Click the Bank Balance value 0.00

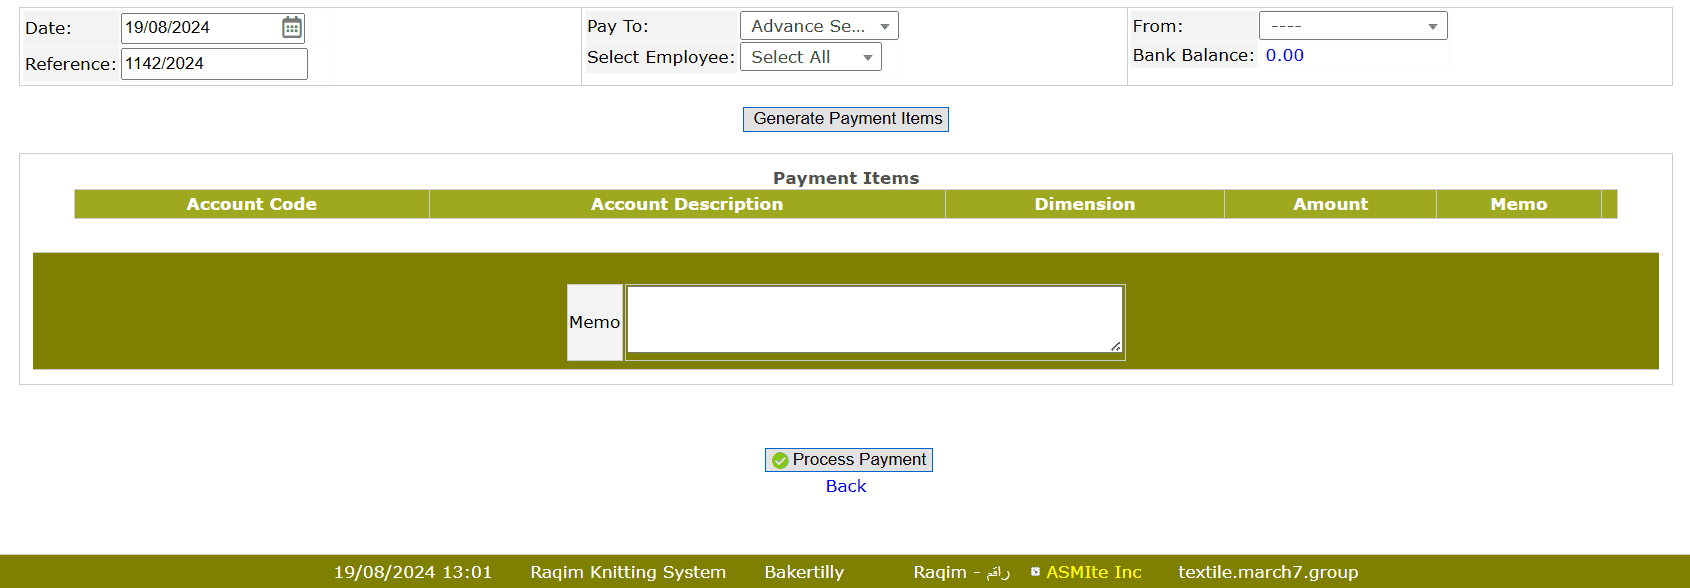[1284, 56]
